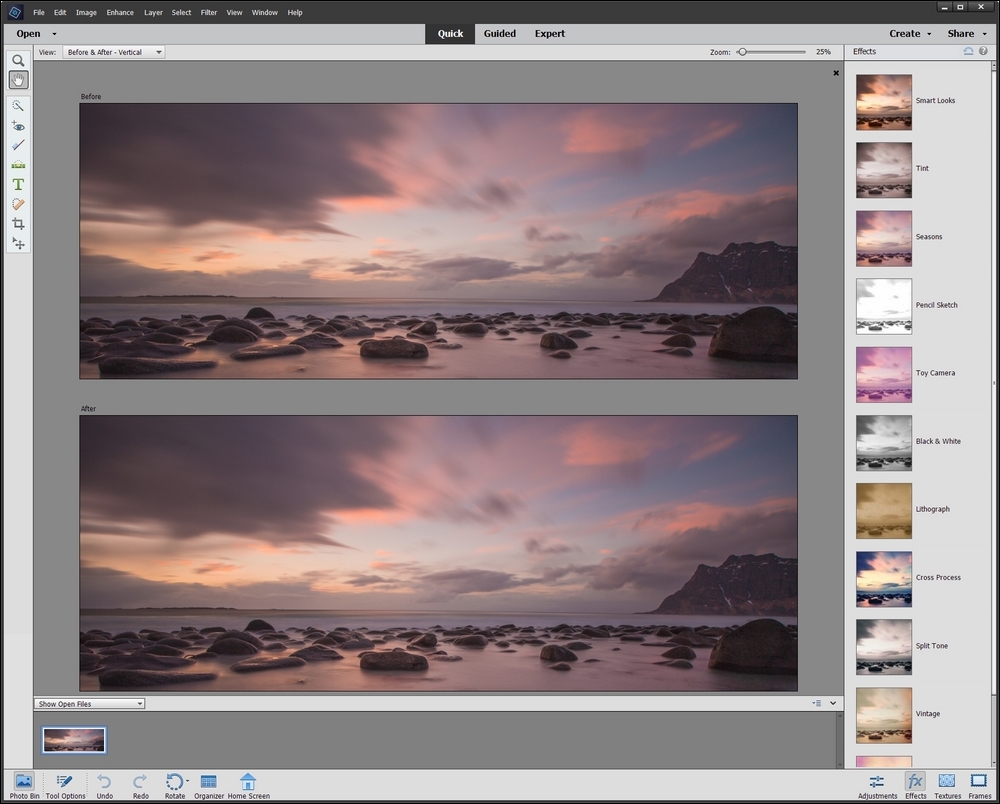Open the Window menu
Viewport: 1000px width, 804px height.
pyautogui.click(x=264, y=13)
